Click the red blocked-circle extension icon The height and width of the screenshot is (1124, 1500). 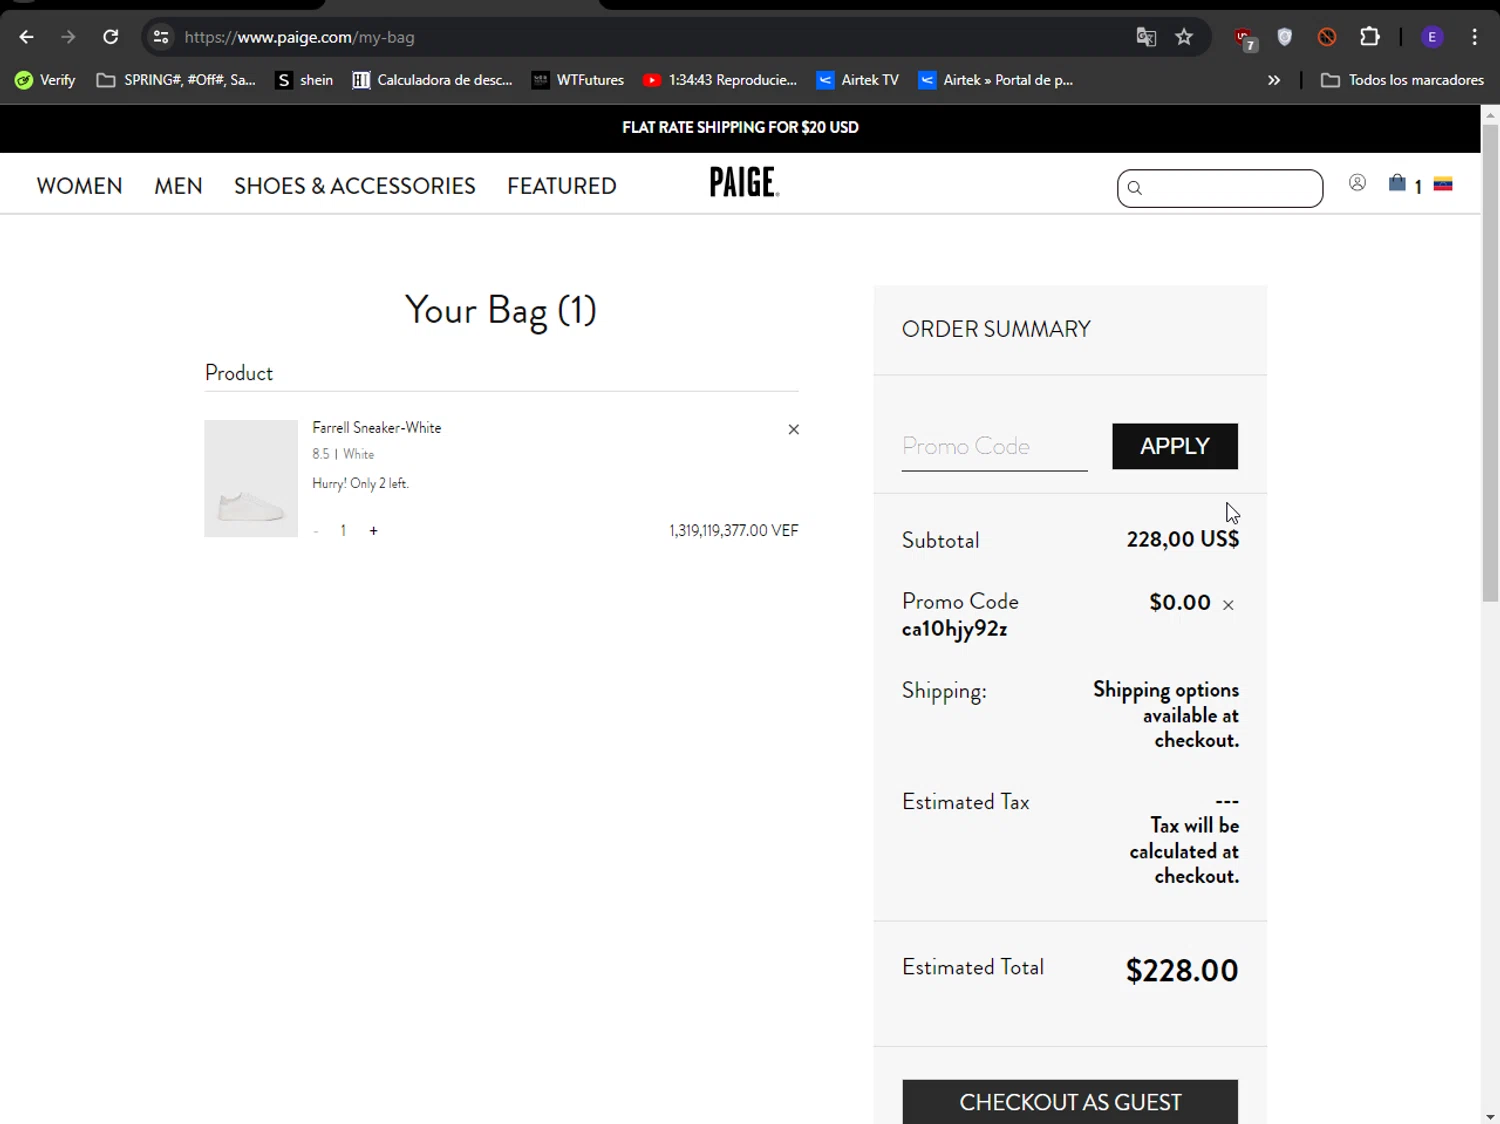pyautogui.click(x=1327, y=37)
